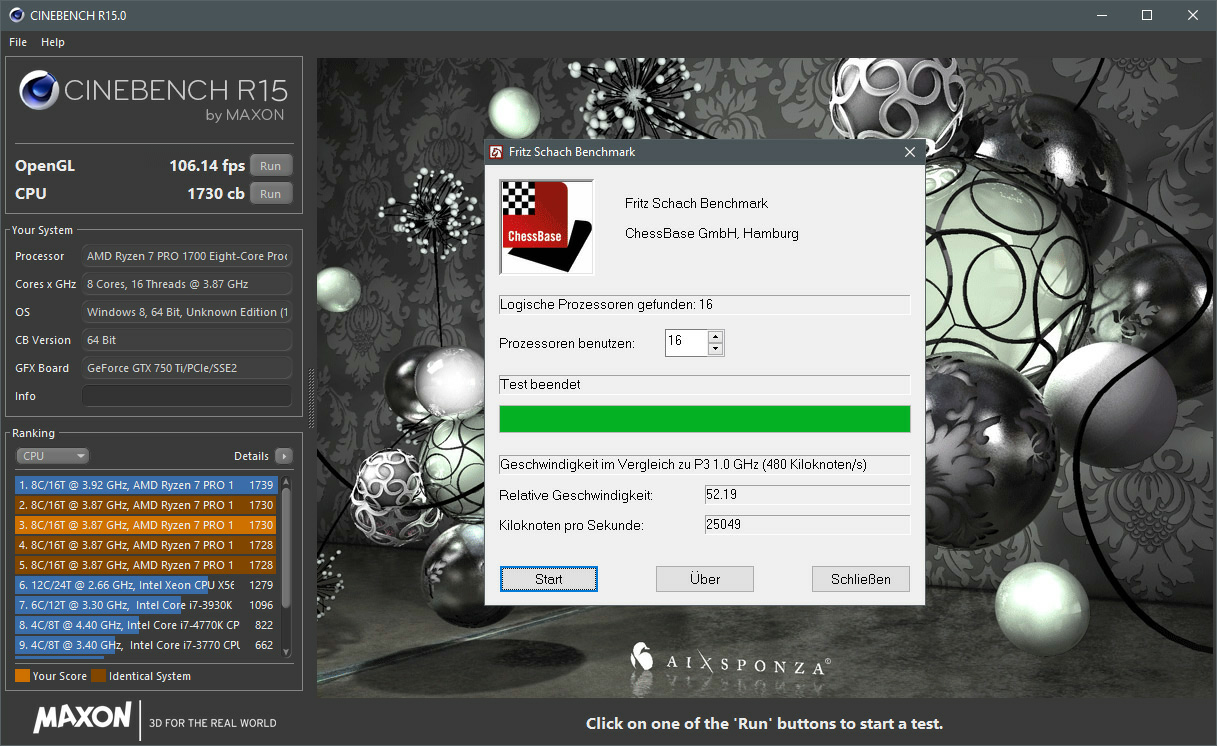Select ranking entry 1 at 3.92 GHz
The height and width of the screenshot is (746, 1217).
pyautogui.click(x=146, y=485)
